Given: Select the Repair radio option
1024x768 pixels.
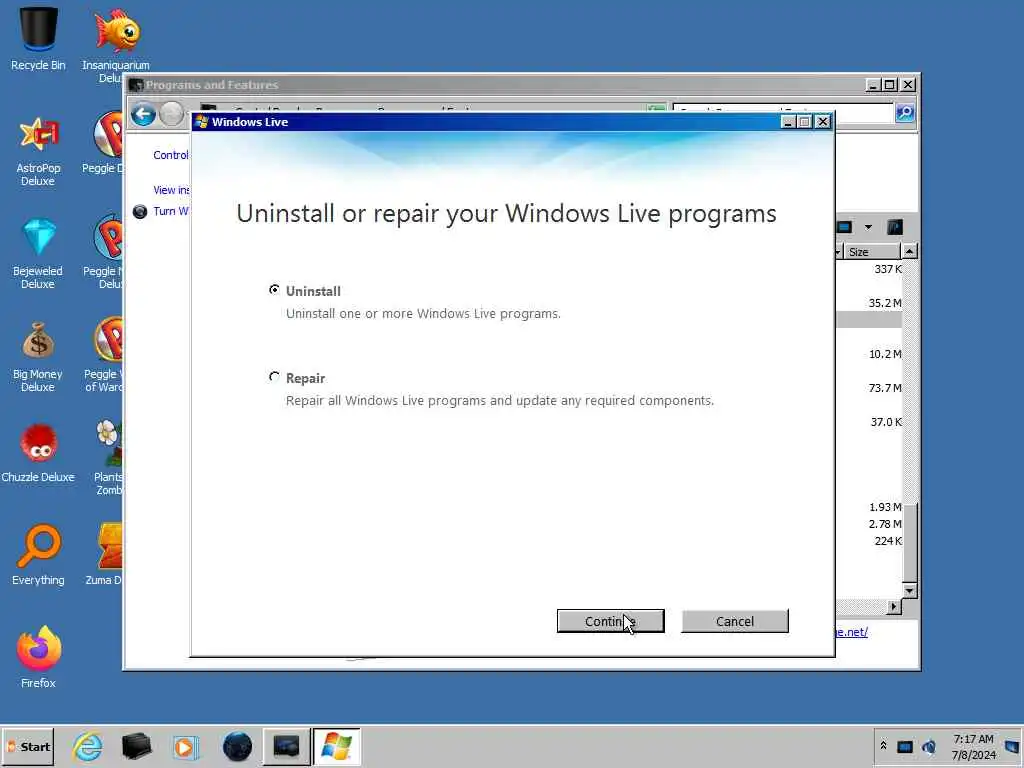Looking at the screenshot, I should 274,377.
